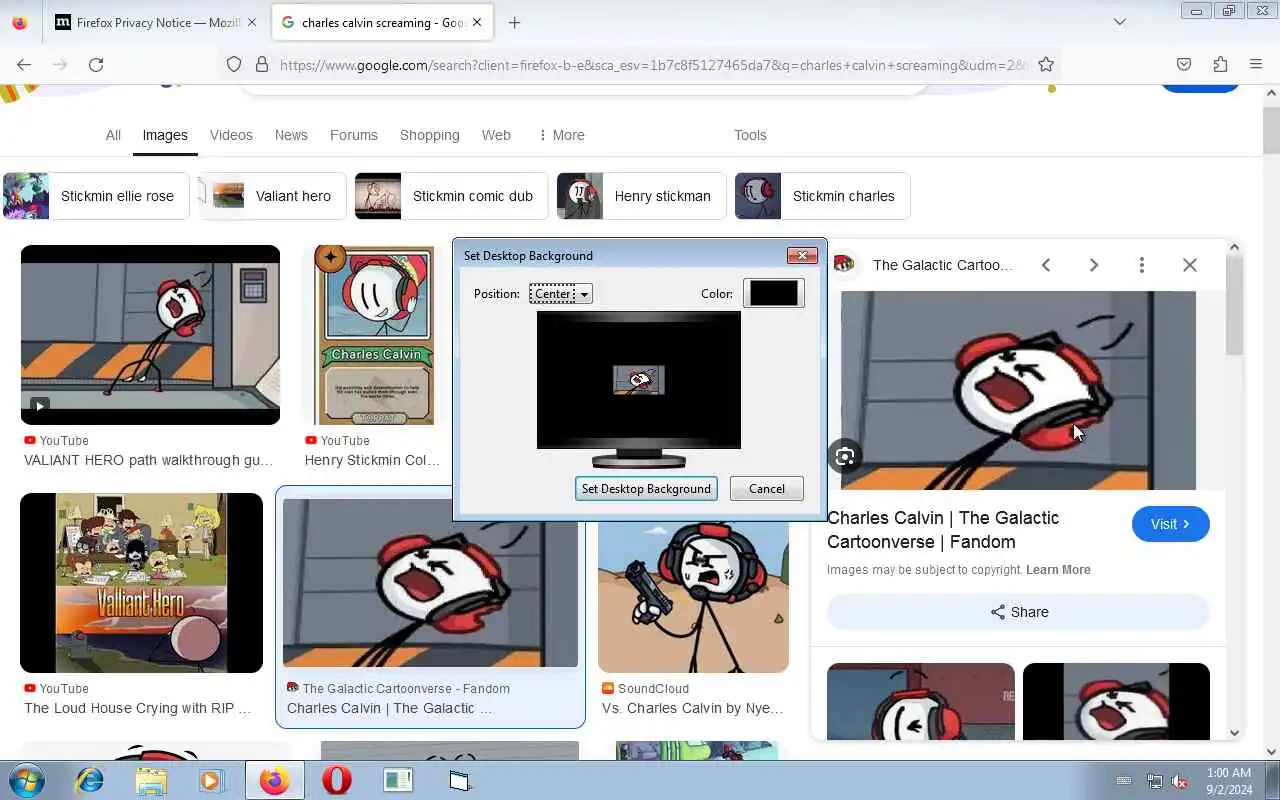Open Vs. Charles Calvin SoundCloud image
The height and width of the screenshot is (800, 1280).
coord(693,596)
